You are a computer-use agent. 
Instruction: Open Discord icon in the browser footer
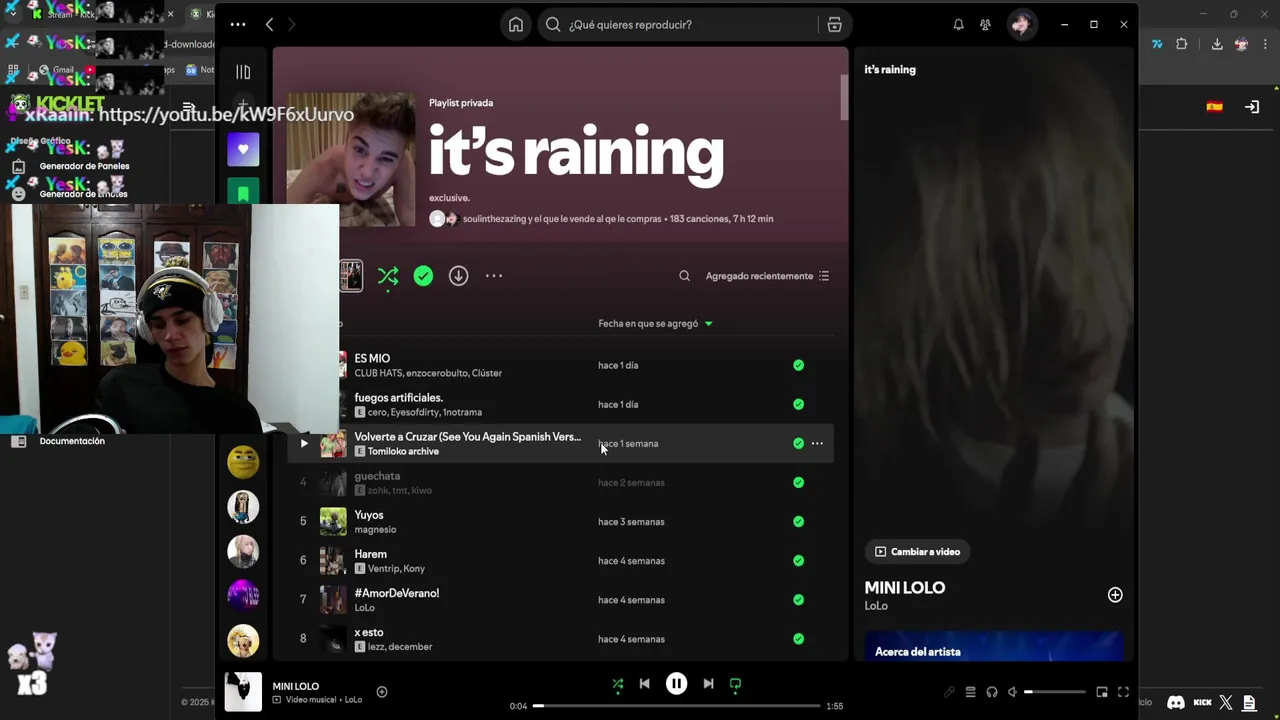1176,703
